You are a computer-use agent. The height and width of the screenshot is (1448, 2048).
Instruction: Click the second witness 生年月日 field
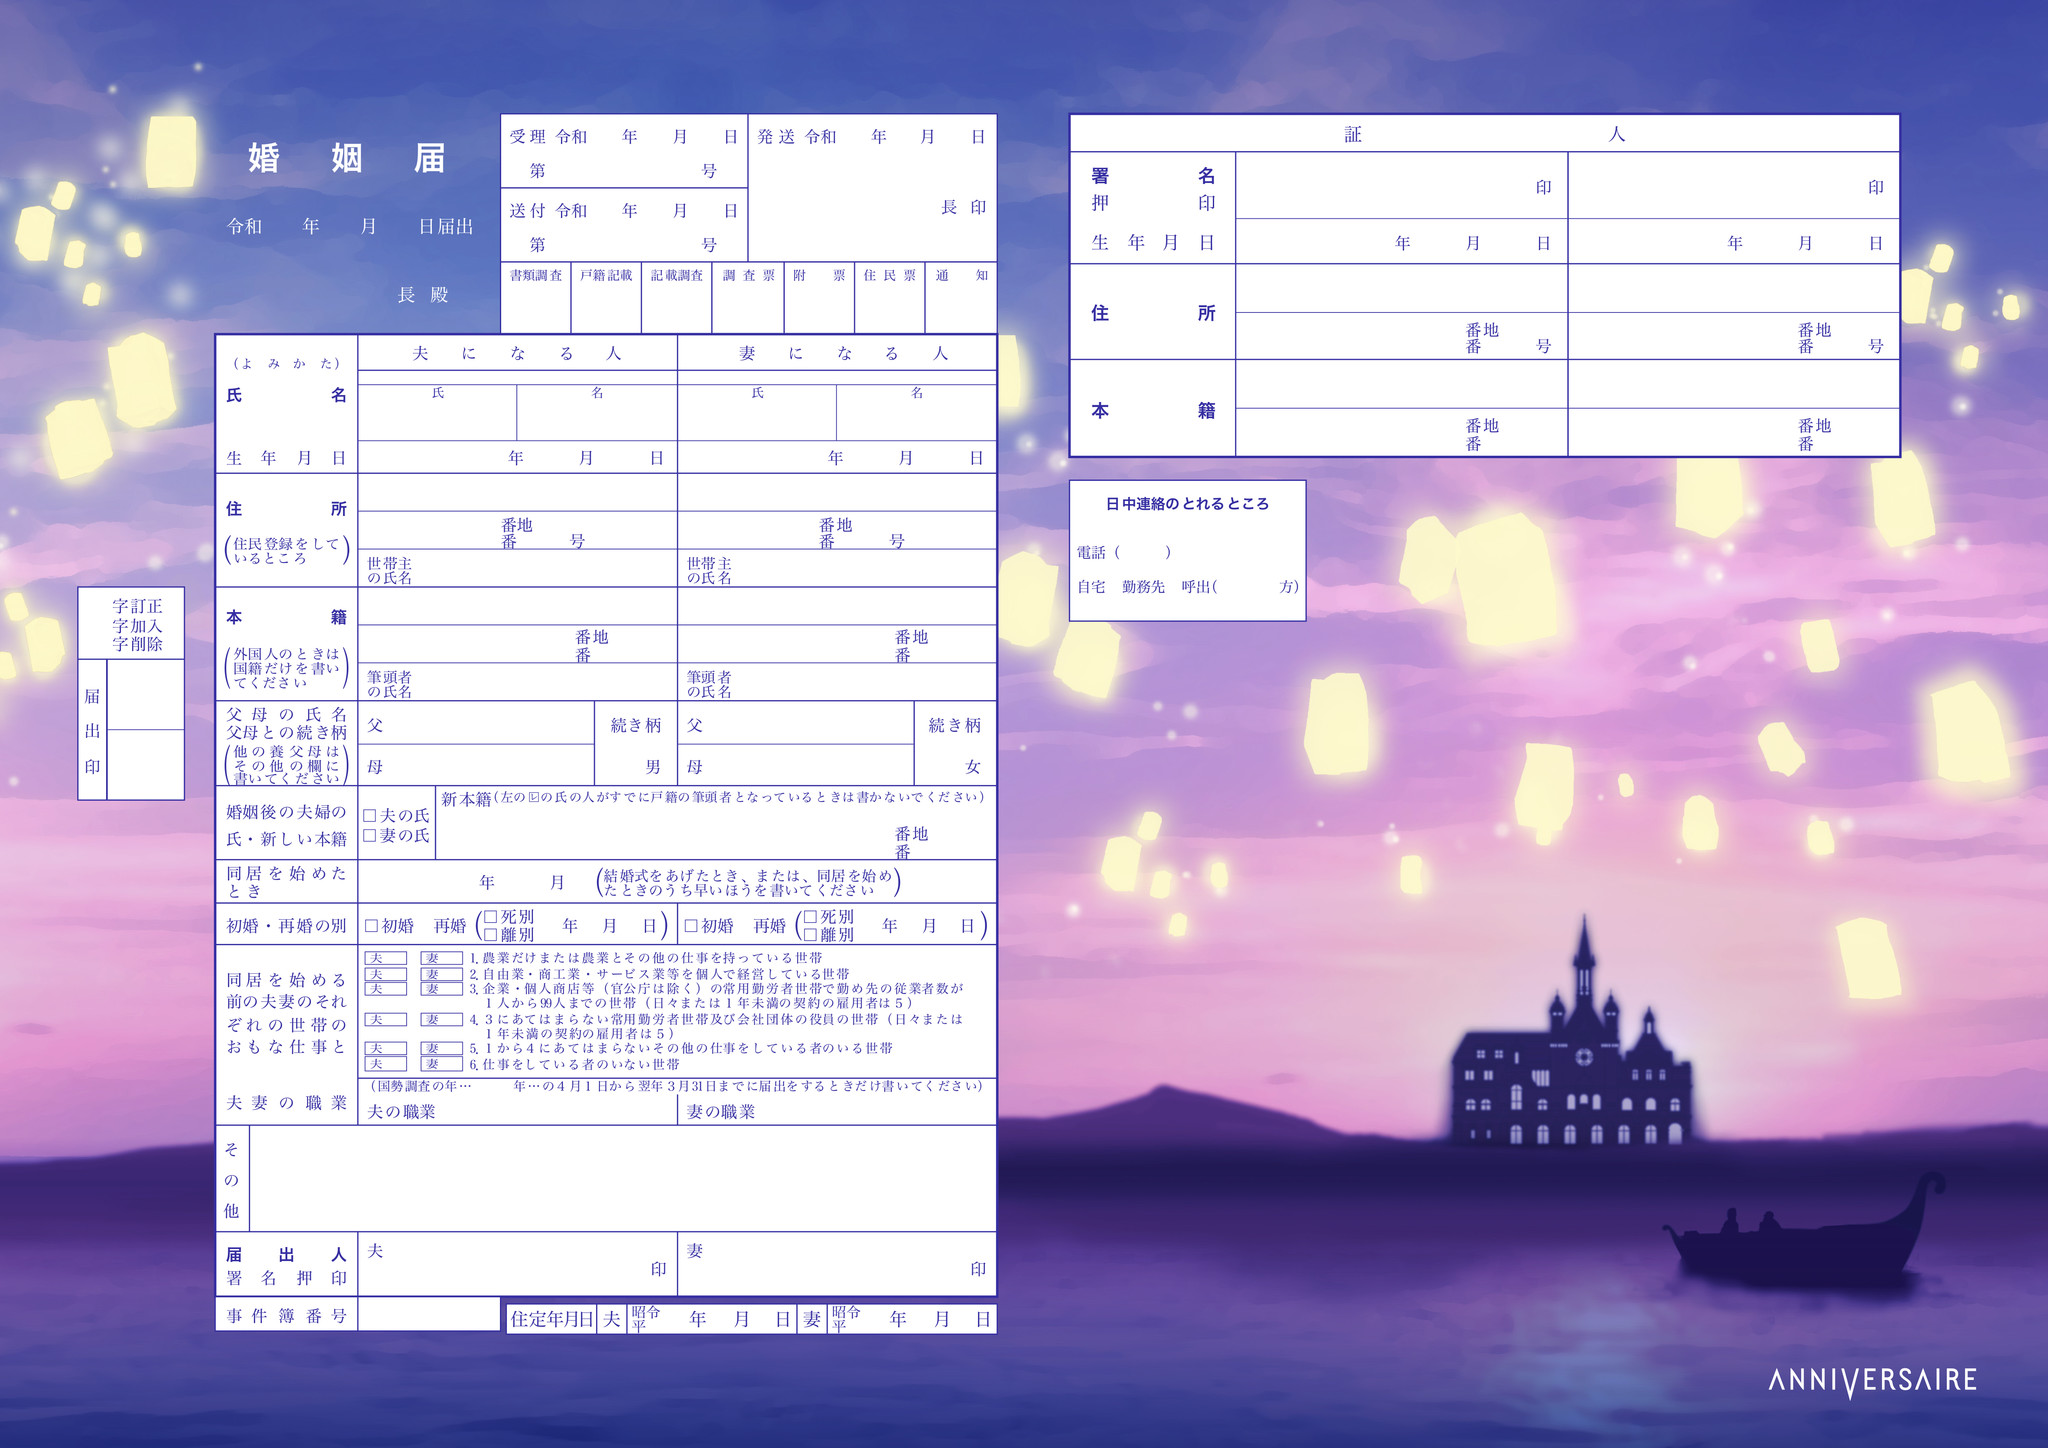(1733, 242)
